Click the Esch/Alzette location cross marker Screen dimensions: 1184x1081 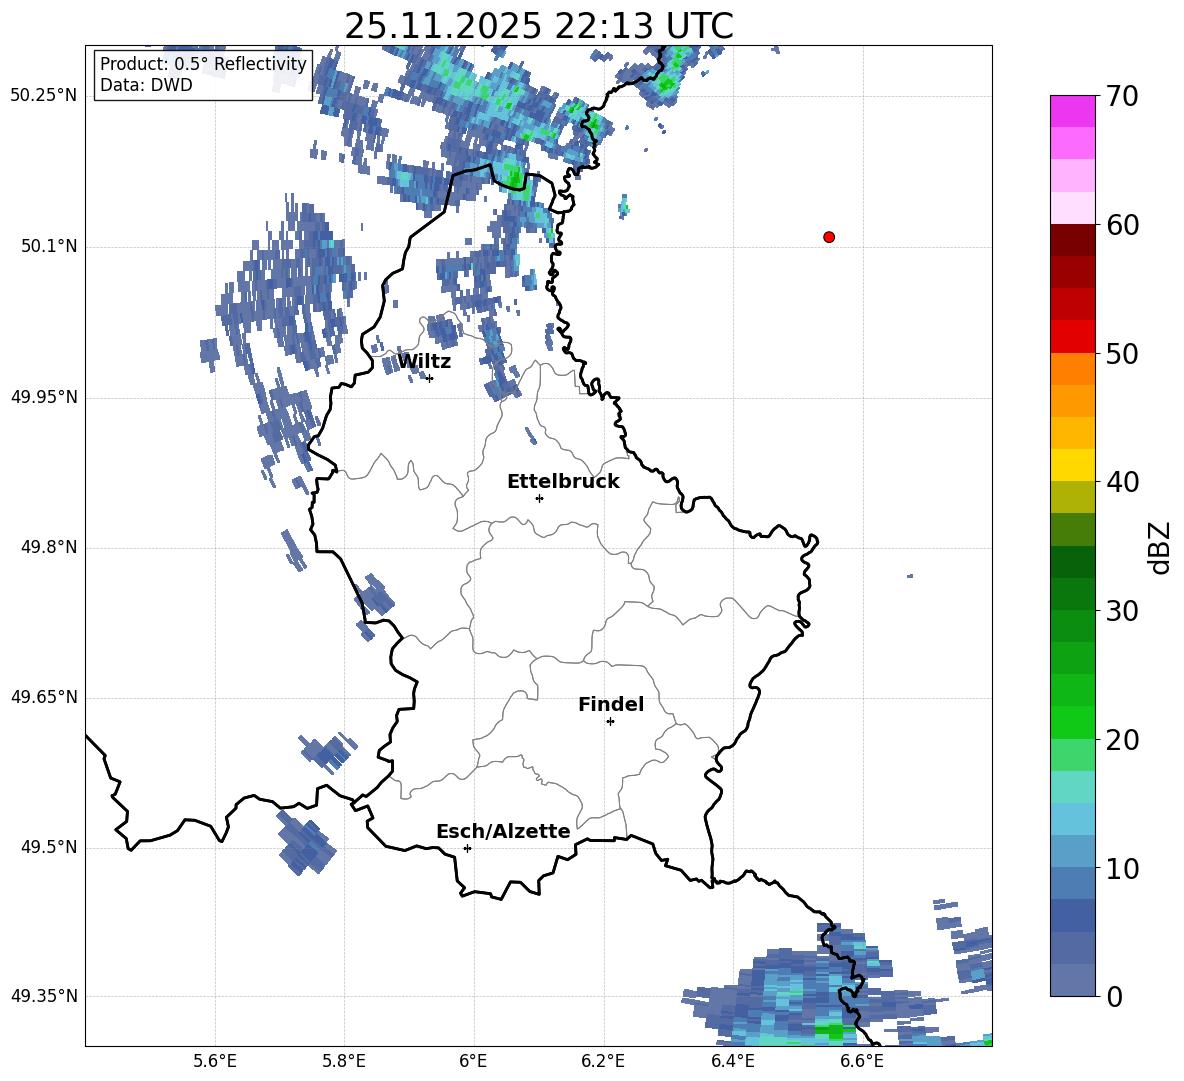[467, 848]
